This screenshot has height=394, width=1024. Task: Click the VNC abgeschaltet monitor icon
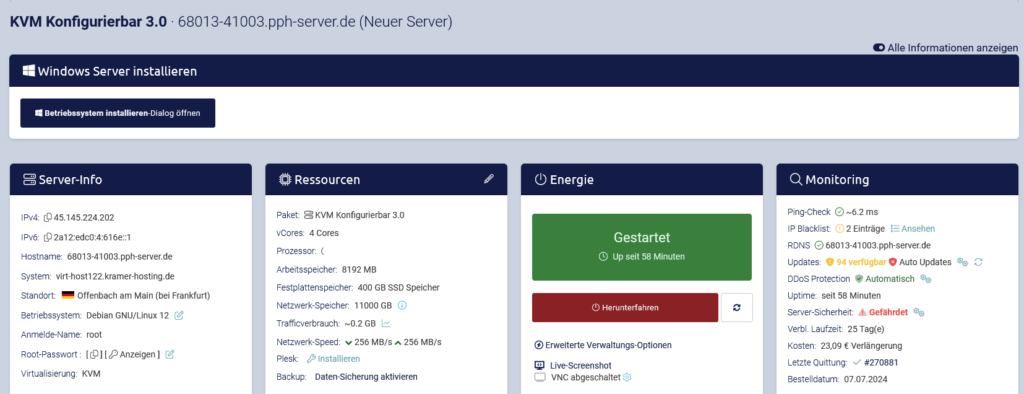539,377
